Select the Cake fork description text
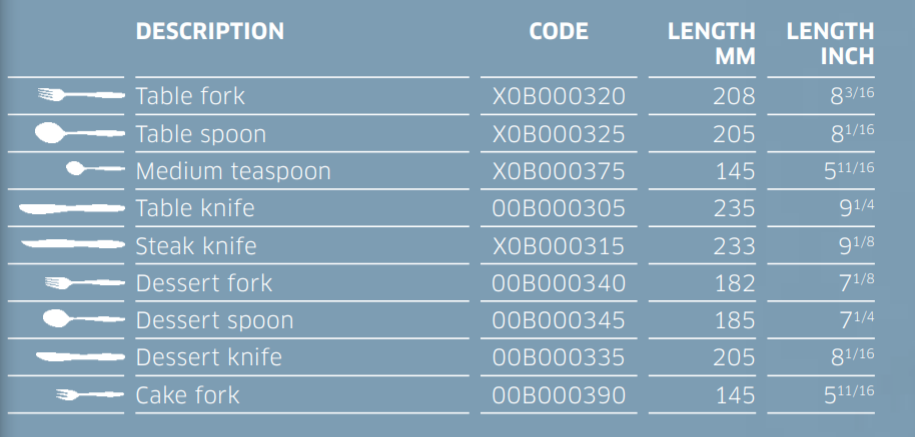 187,395
